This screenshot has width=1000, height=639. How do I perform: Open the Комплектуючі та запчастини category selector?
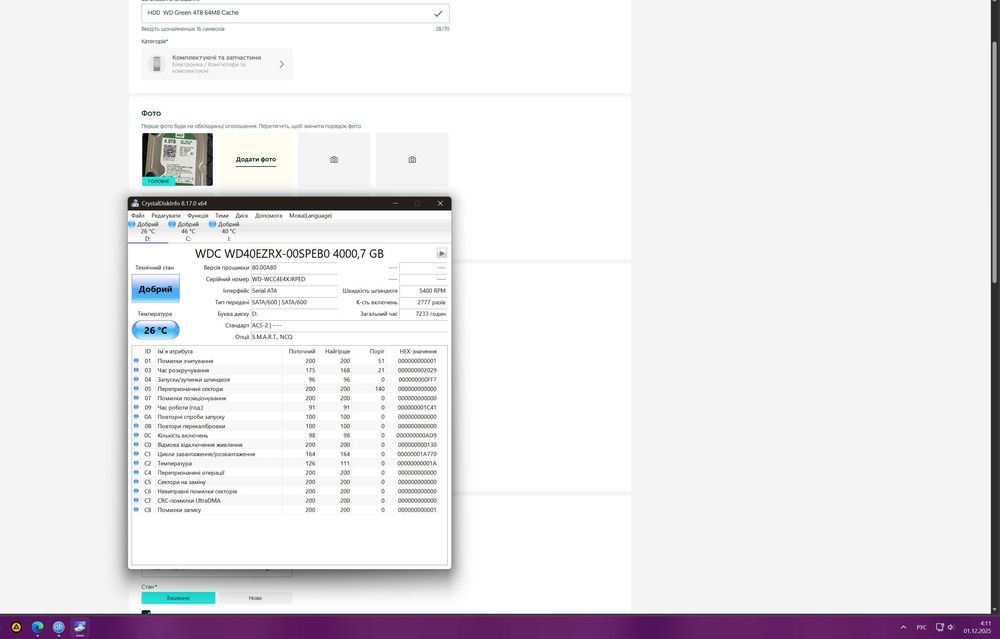(x=217, y=64)
